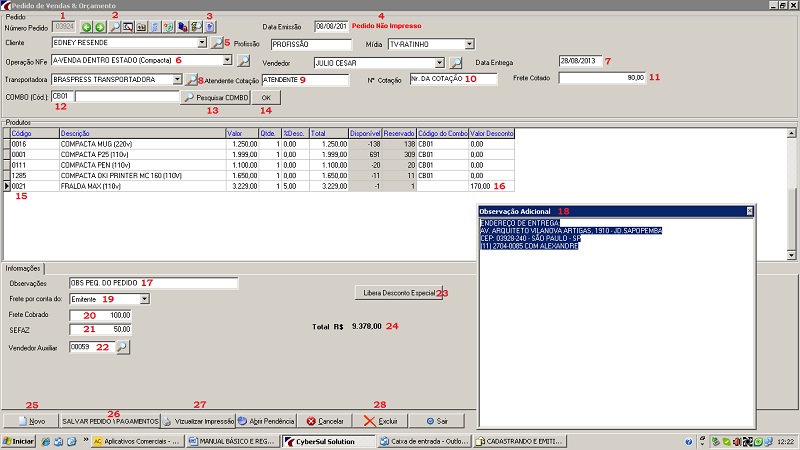Delete order with Excluir button
This screenshot has height=450, width=800.
click(x=381, y=421)
